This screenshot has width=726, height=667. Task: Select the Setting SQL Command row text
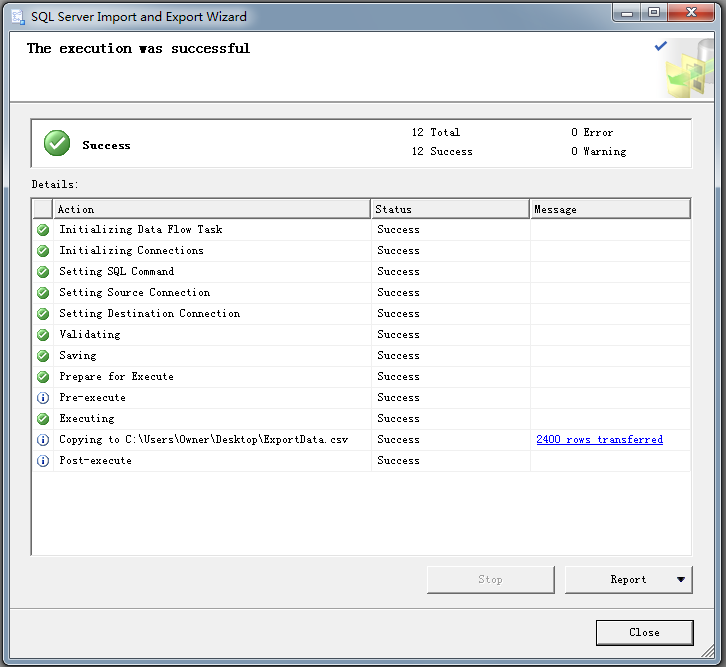pos(117,272)
